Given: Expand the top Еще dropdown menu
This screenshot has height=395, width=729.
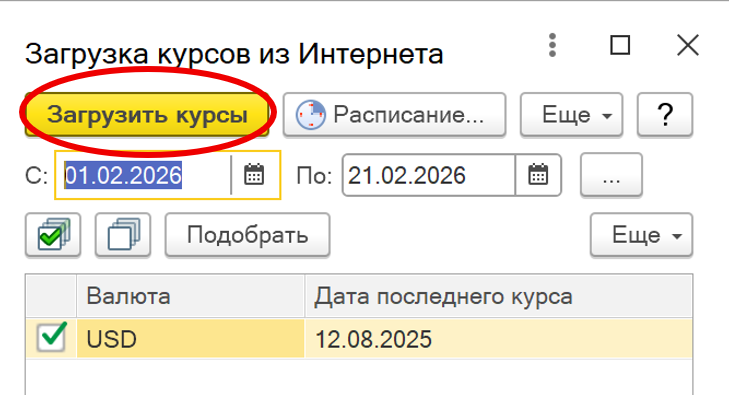Looking at the screenshot, I should point(571,115).
